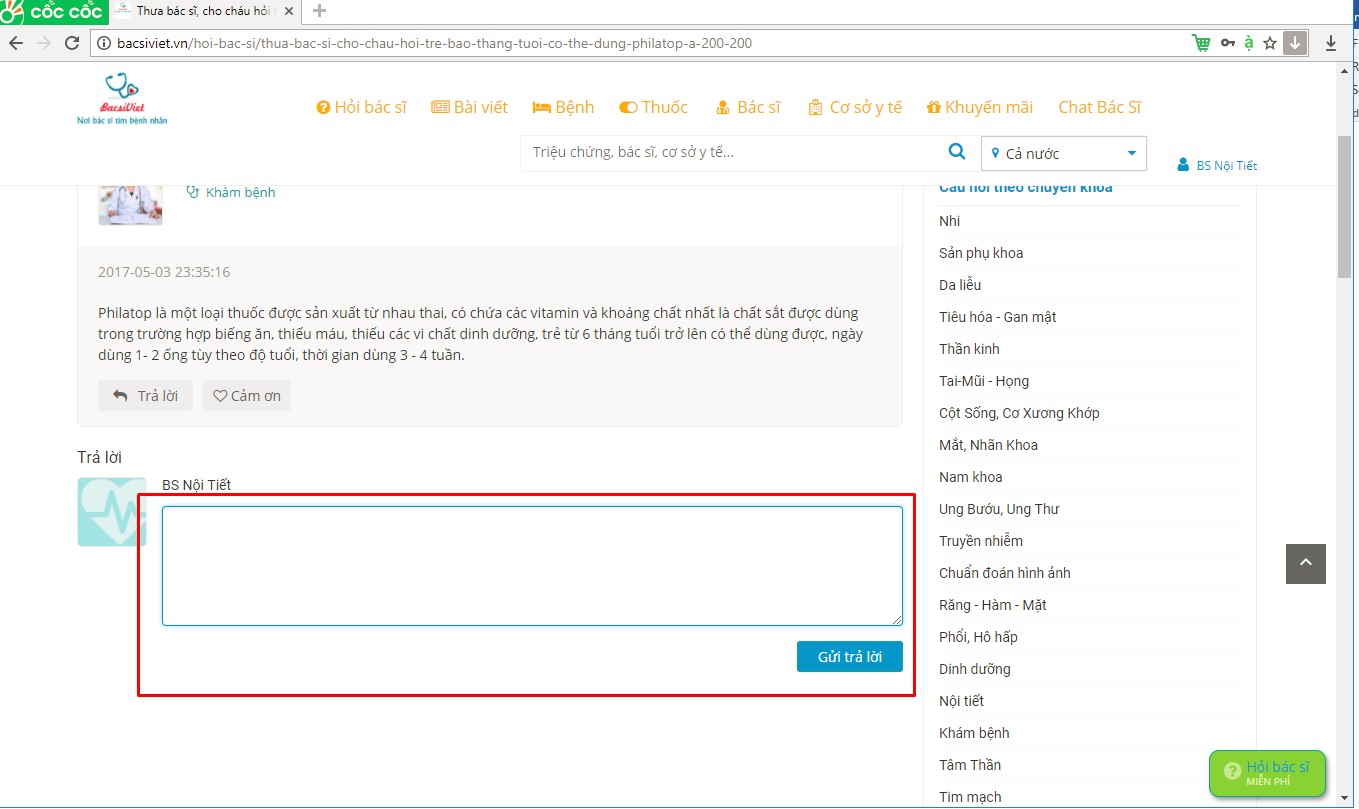Click the search magnifier icon
Screen dimensions: 1359x809
(x=956, y=152)
